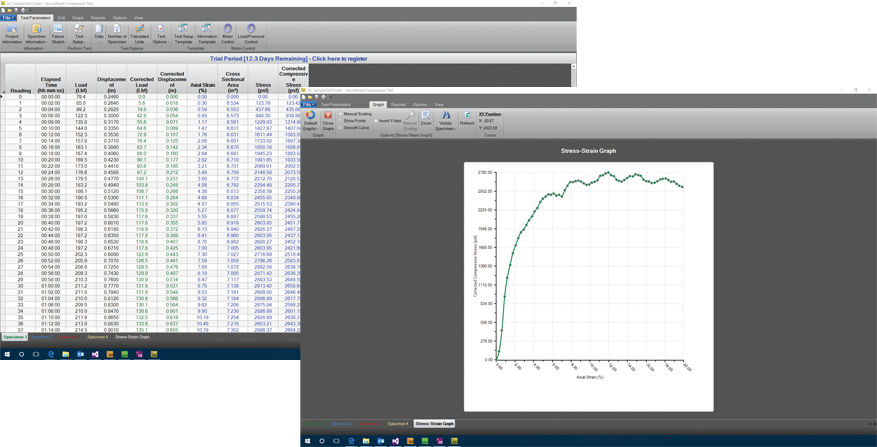Select the Specimen 4 sheet tab in data window
The width and height of the screenshot is (877, 447).
coord(97,337)
